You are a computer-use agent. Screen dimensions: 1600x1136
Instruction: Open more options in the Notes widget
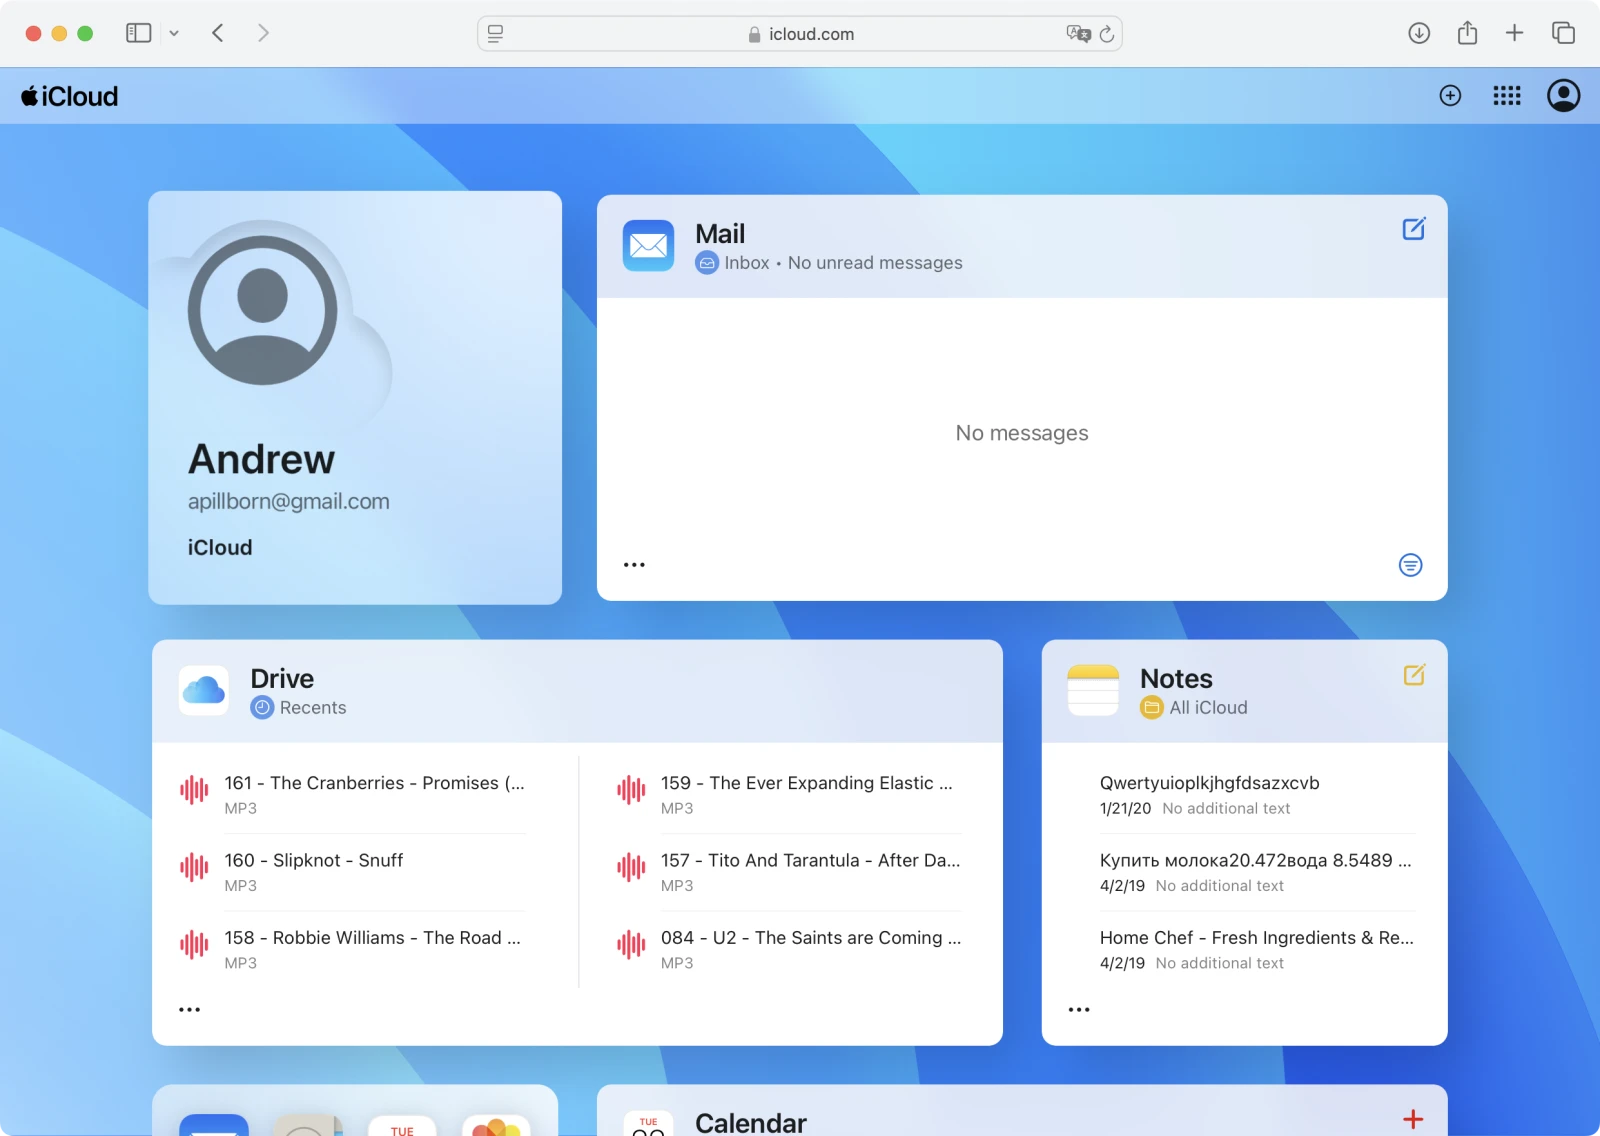click(x=1079, y=1008)
